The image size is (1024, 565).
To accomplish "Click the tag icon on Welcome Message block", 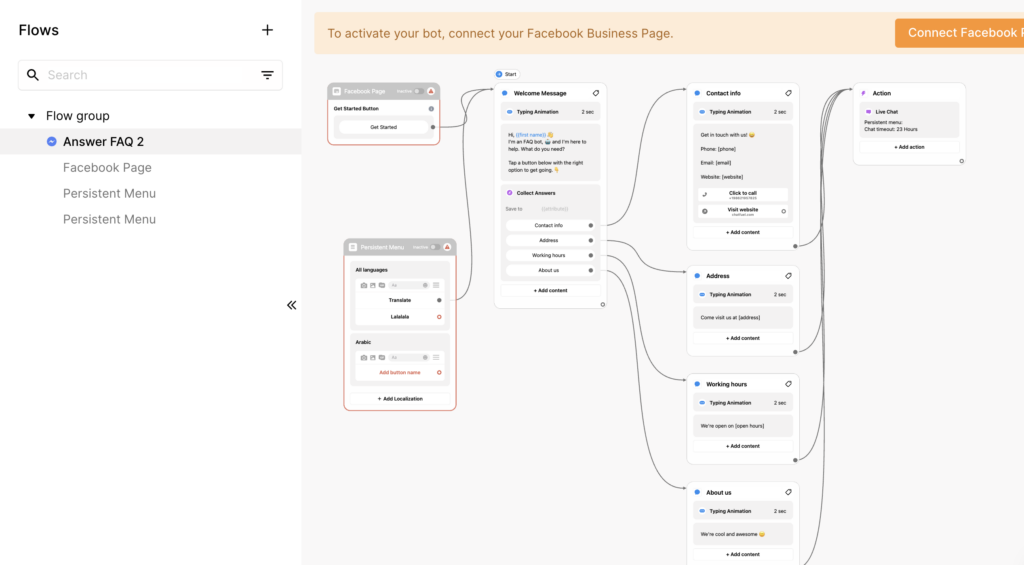I will 596,93.
